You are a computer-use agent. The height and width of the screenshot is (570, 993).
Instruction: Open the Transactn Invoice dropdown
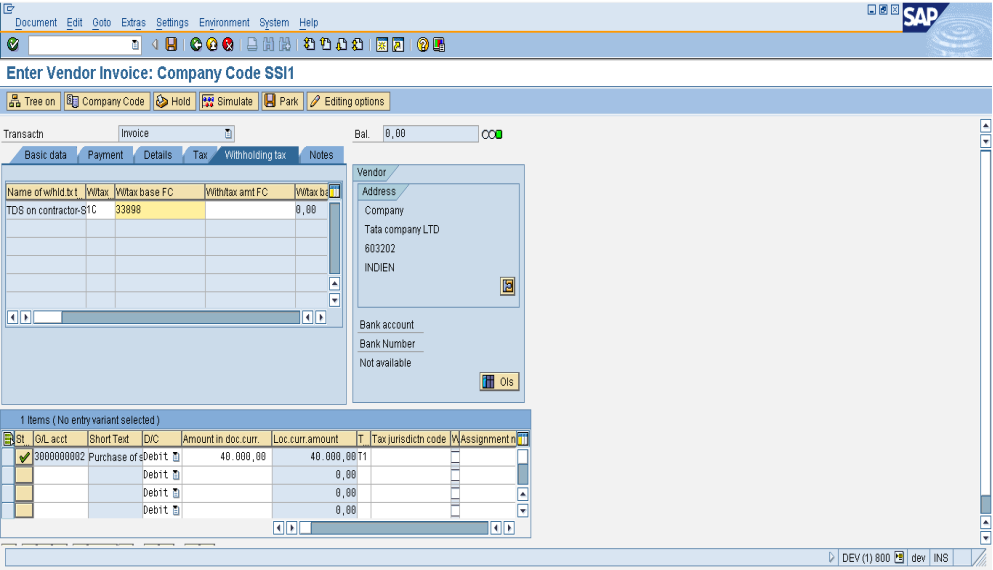[228, 133]
